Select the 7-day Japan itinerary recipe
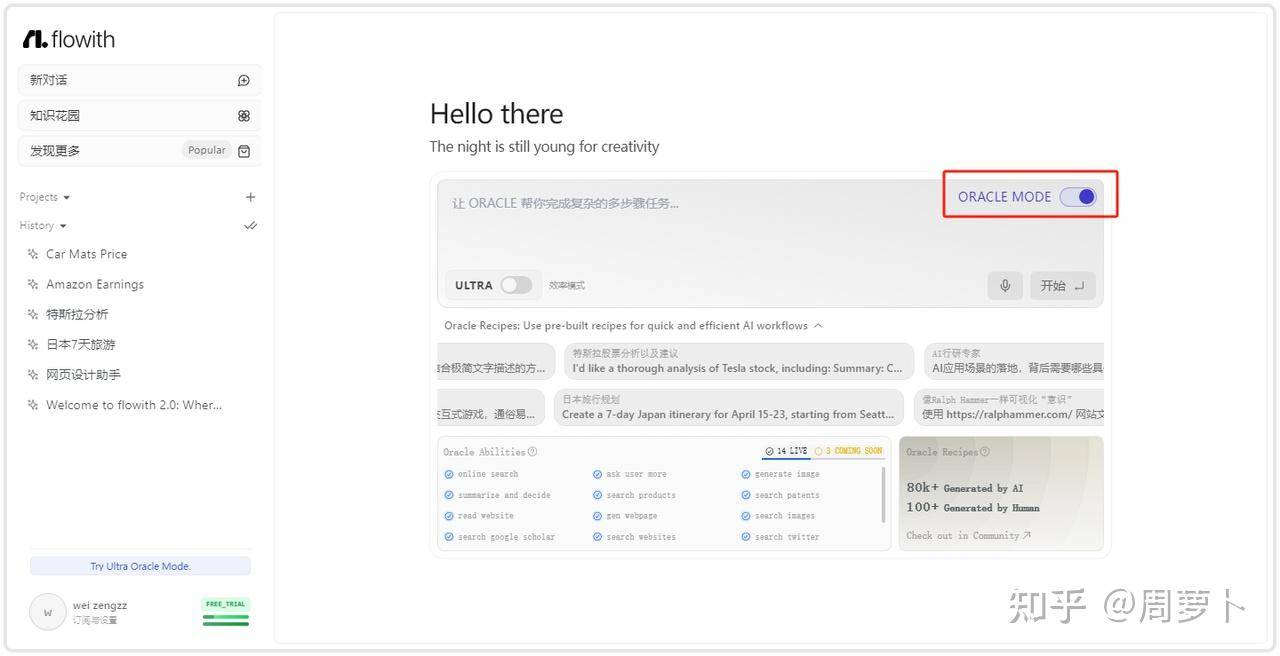1280x656 pixels. [728, 407]
